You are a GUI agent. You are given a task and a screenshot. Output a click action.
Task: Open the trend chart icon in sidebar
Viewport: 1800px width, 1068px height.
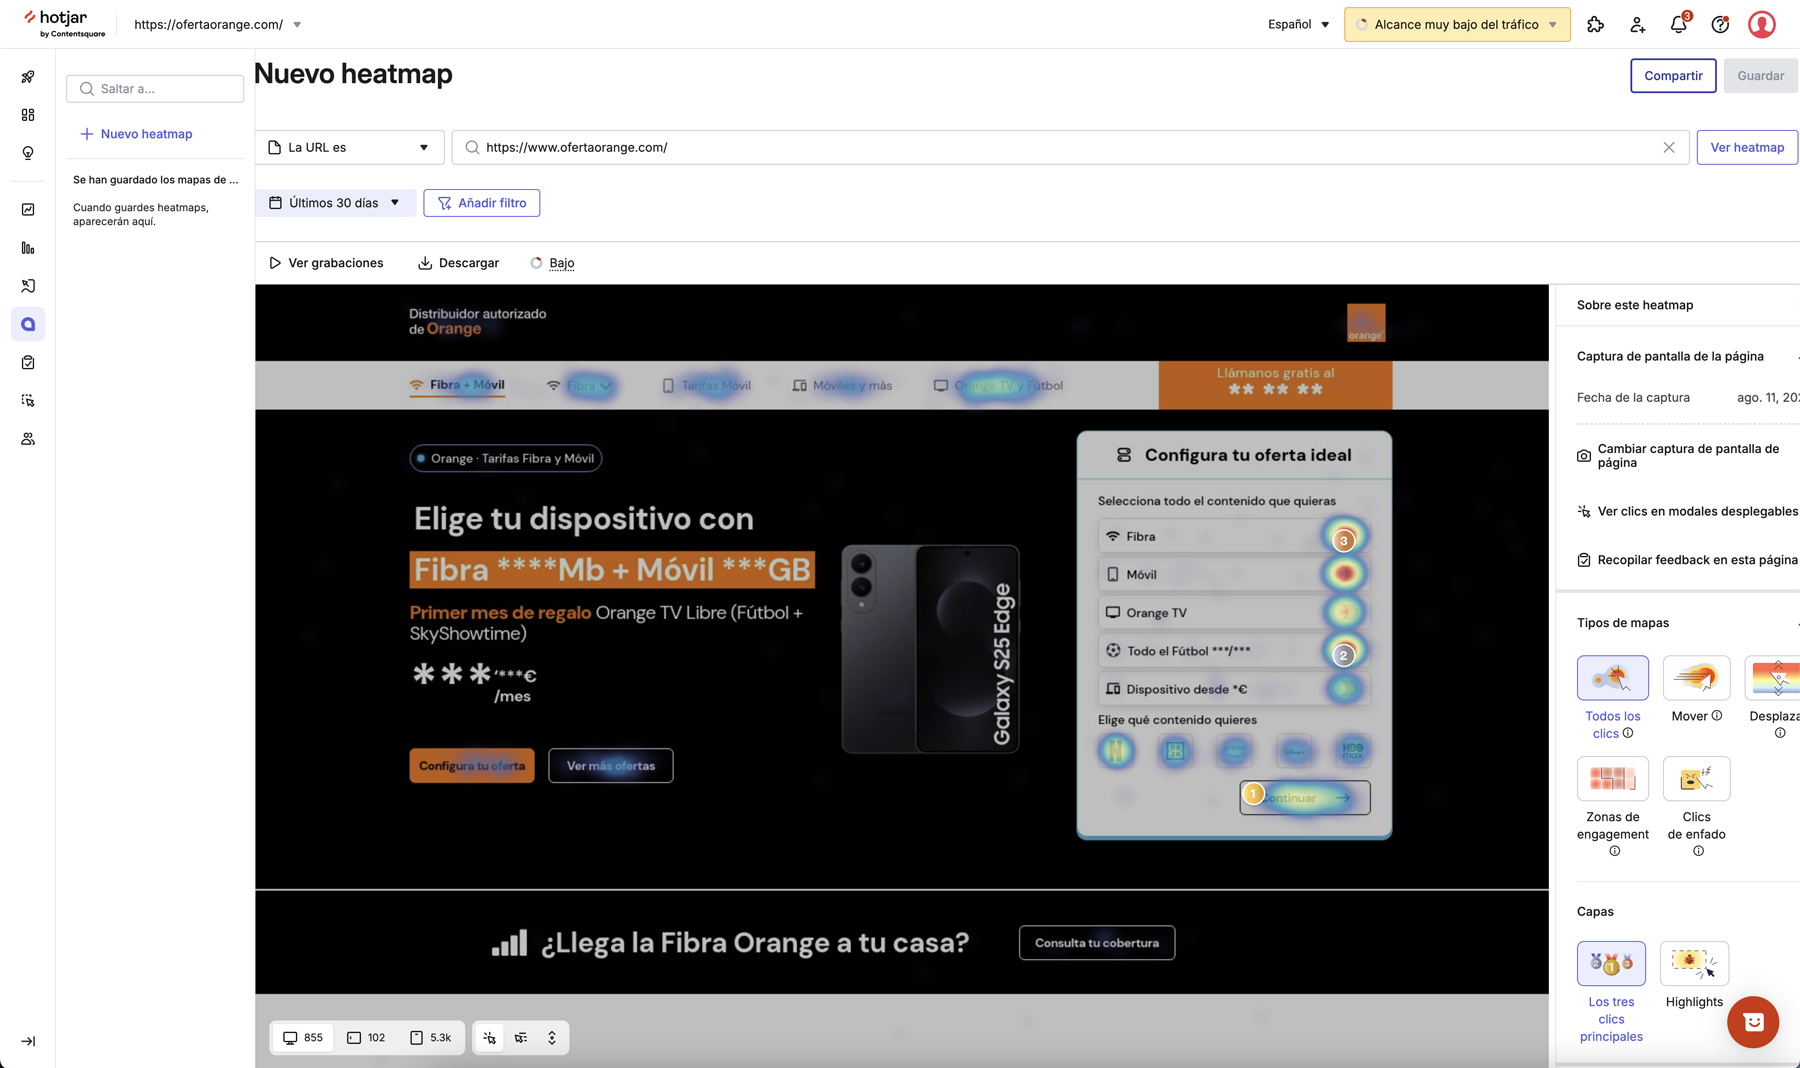(x=28, y=209)
